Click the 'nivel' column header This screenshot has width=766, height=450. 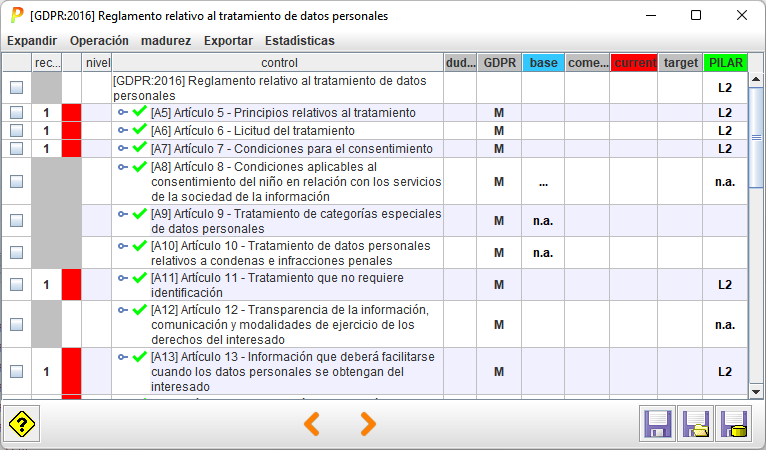97,63
